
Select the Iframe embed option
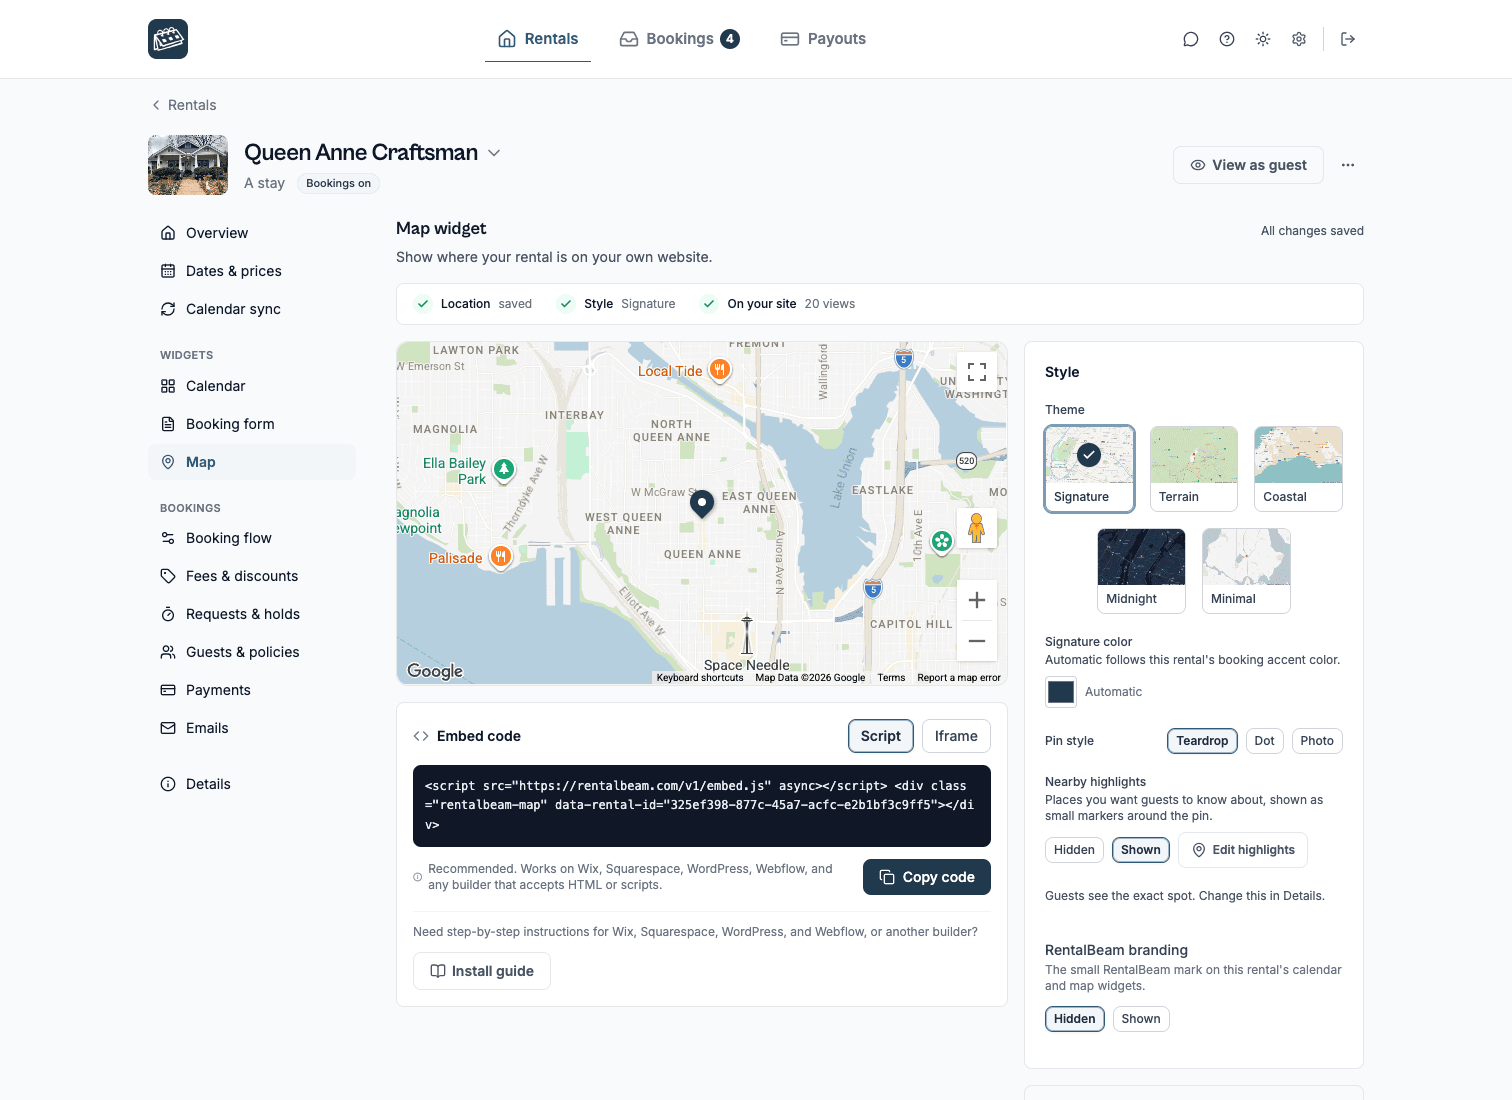point(956,736)
